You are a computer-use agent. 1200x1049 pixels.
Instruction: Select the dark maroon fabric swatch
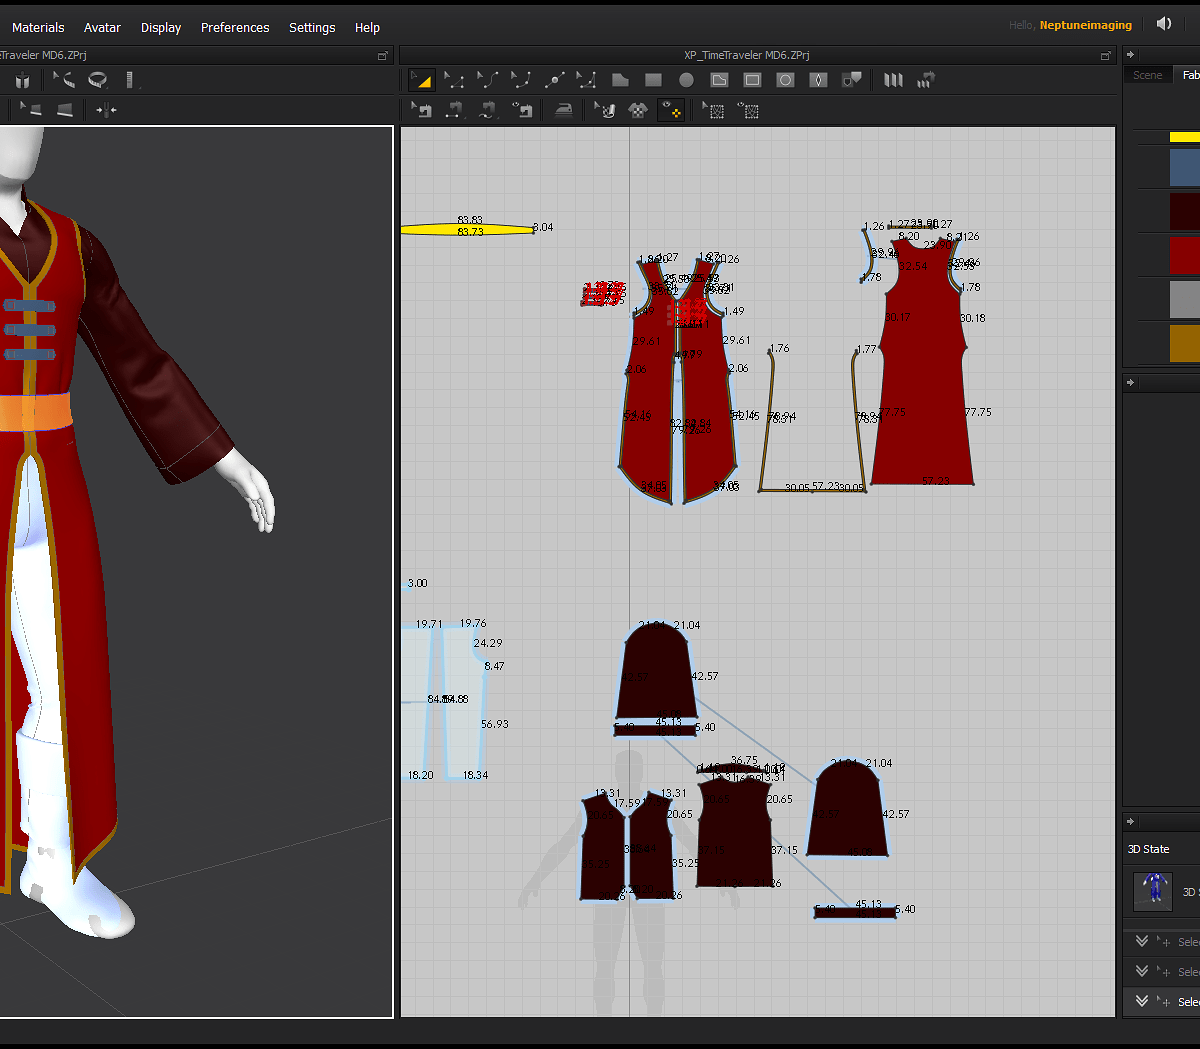tap(1185, 211)
